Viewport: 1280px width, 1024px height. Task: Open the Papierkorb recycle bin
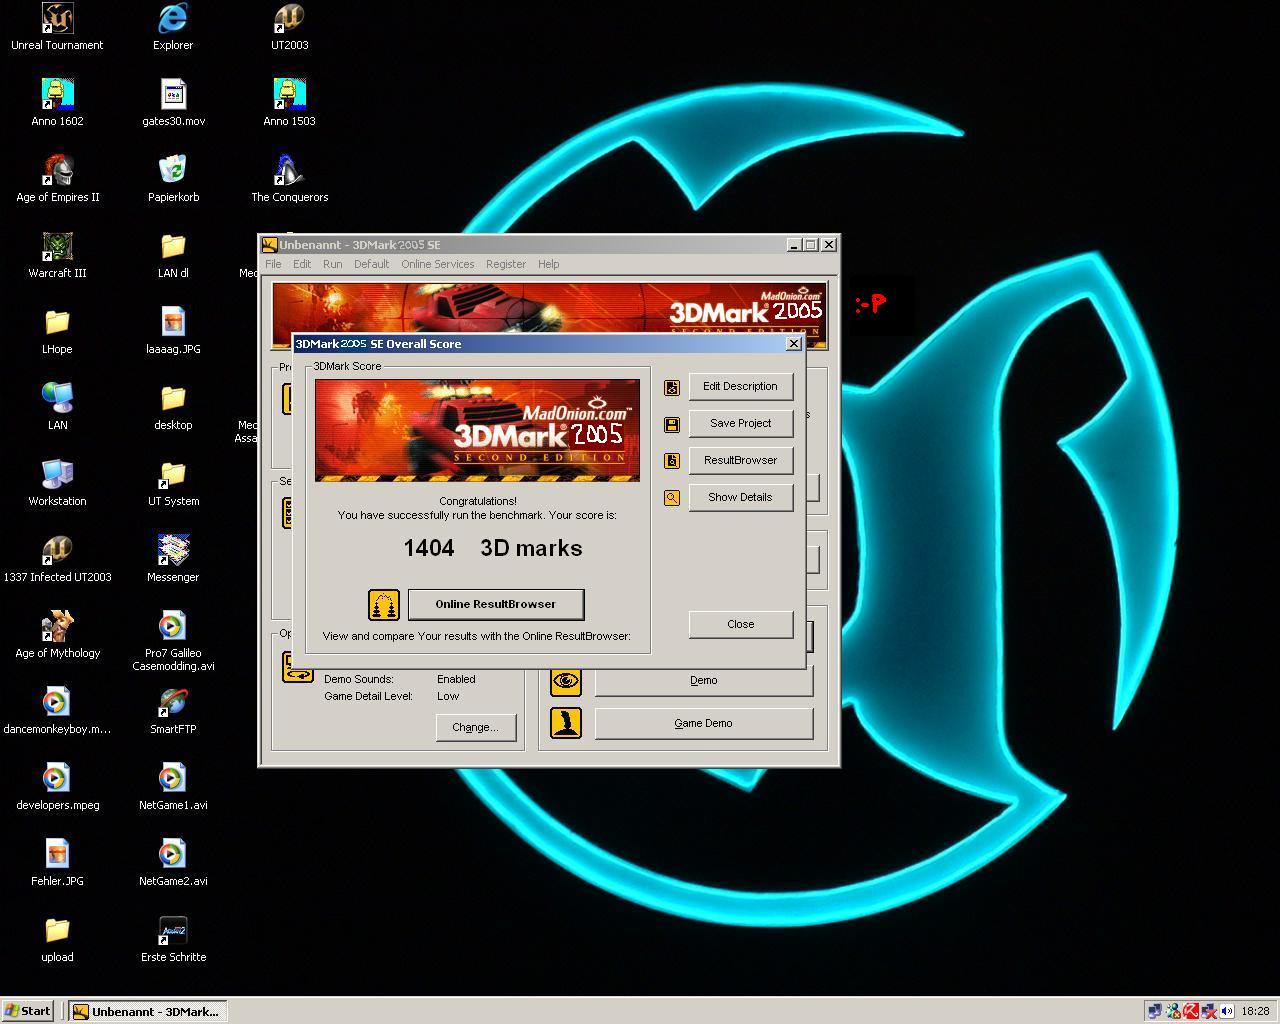tap(173, 172)
